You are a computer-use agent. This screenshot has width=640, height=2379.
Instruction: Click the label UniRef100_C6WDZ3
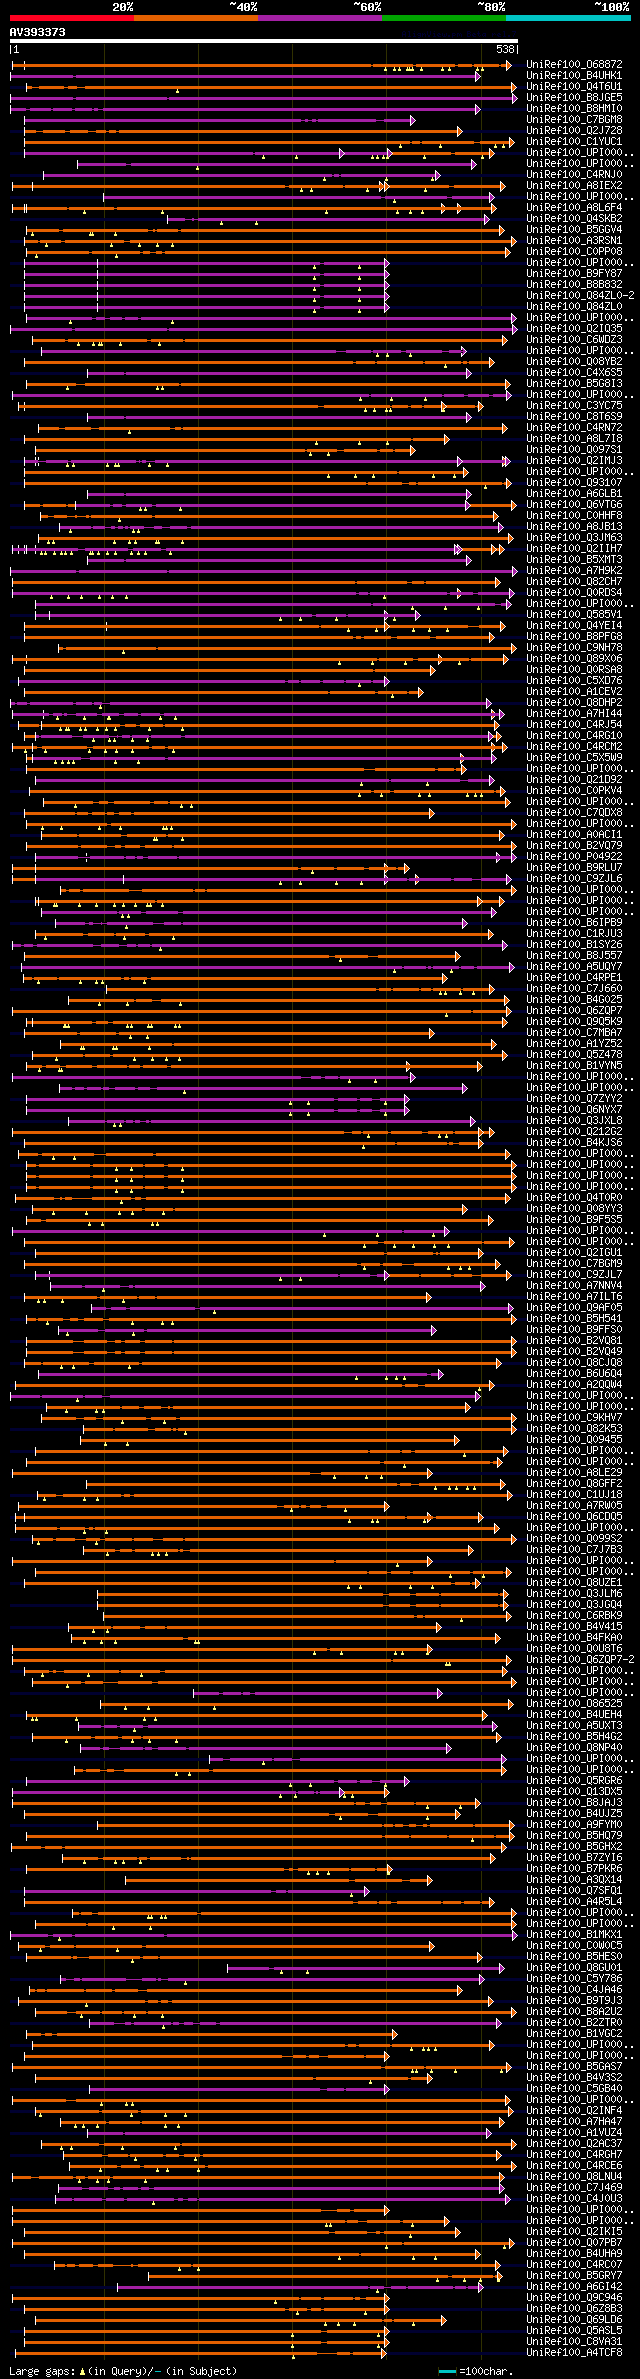(x=574, y=340)
